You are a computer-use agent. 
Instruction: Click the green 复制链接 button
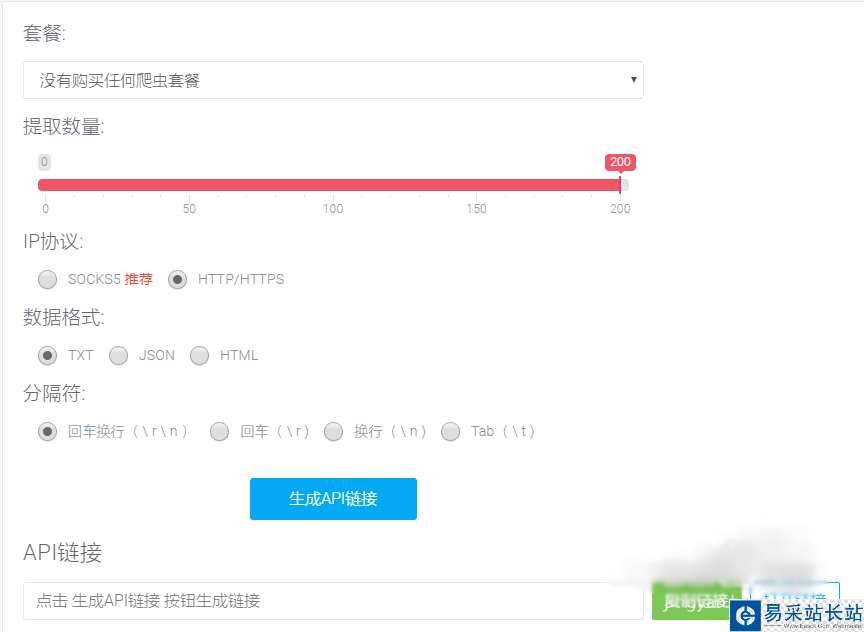click(x=697, y=601)
